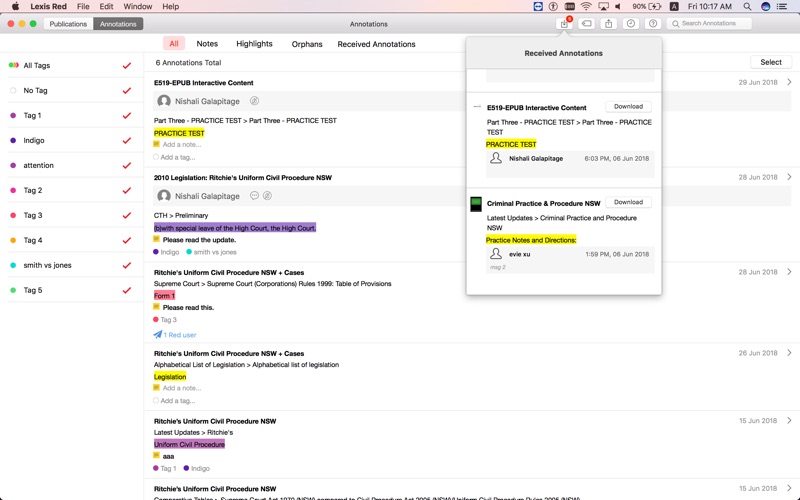
Task: Click the Wi-Fi status icon
Action: (586, 7)
